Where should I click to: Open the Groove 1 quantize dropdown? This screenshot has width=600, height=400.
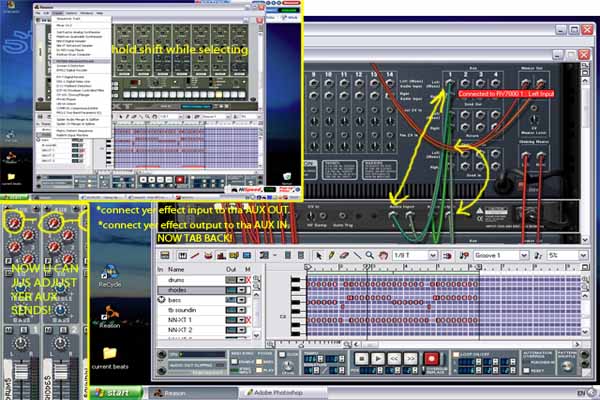(524, 255)
